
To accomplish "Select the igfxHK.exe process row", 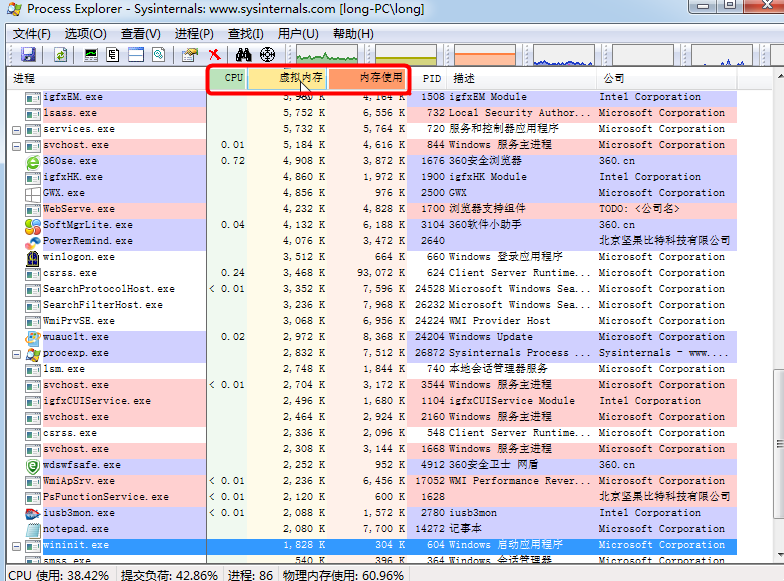I will (372, 178).
